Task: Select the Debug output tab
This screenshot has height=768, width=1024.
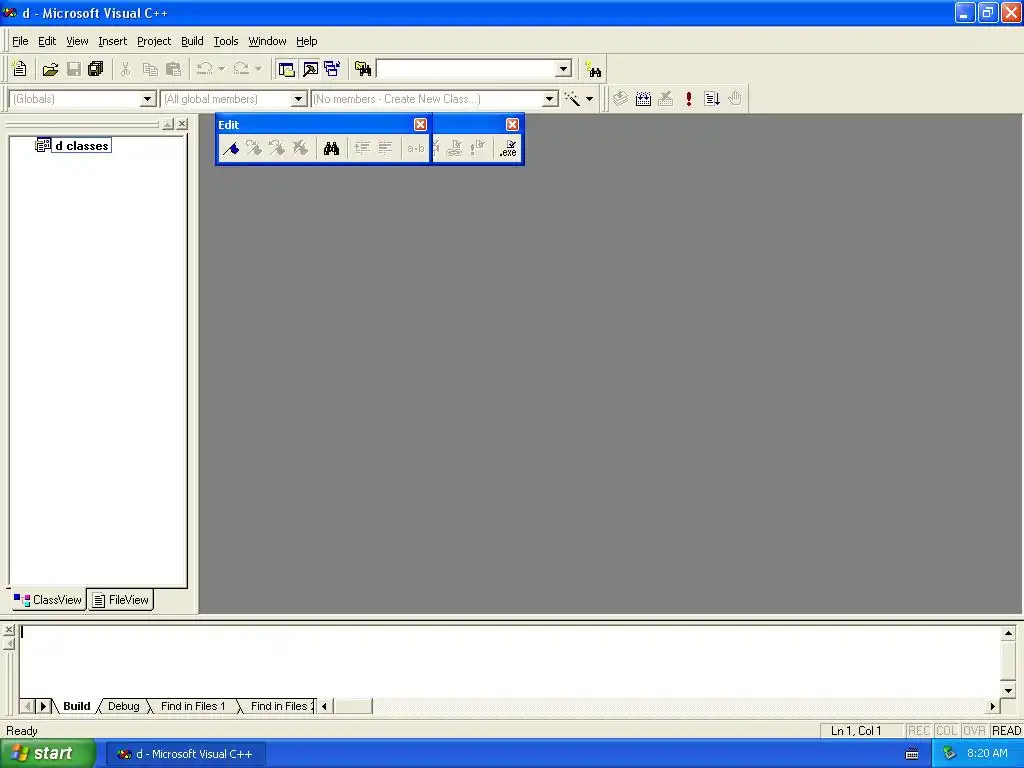Action: pyautogui.click(x=123, y=706)
